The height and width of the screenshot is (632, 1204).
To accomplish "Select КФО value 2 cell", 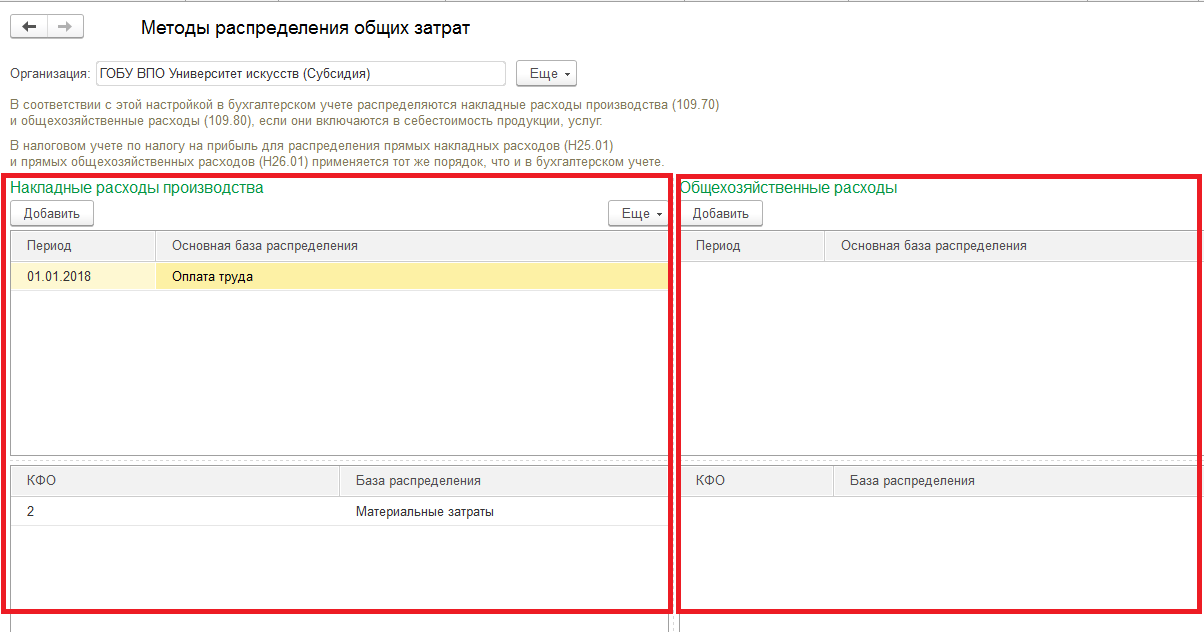I will pyautogui.click(x=176, y=512).
